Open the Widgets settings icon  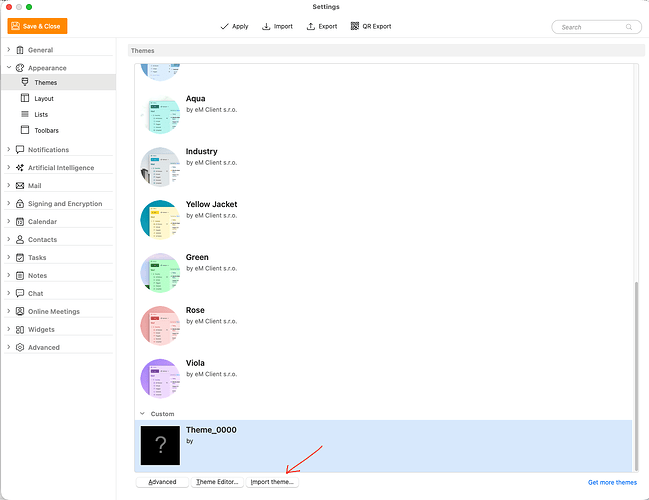pyautogui.click(x=20, y=329)
